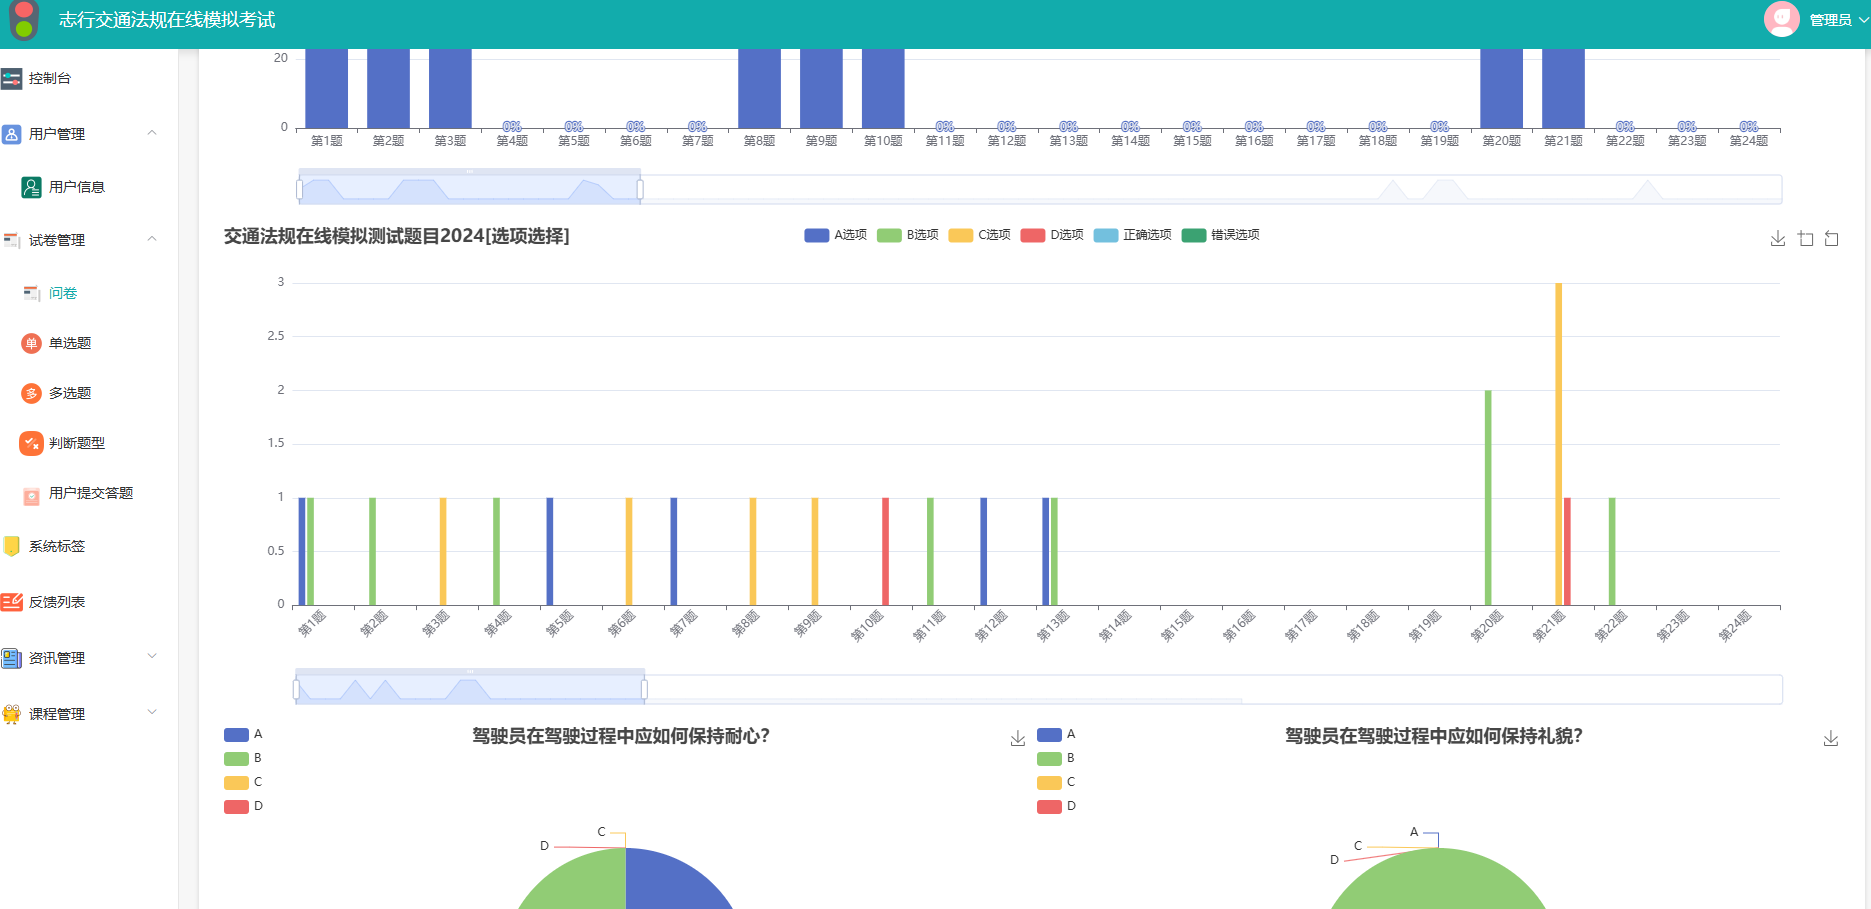Click the tall C-option bar at 第21题
This screenshot has width=1871, height=909.
click(x=1558, y=444)
